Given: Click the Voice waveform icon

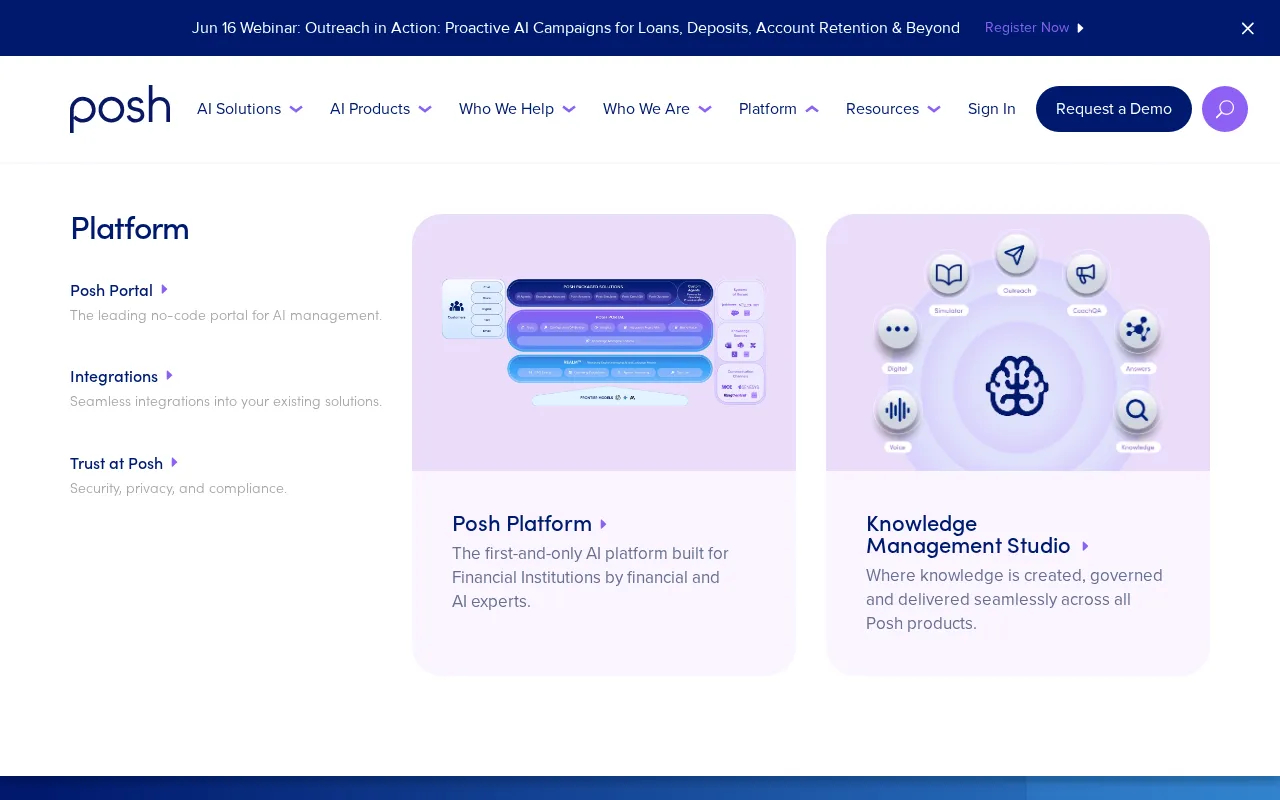Looking at the screenshot, I should click(898, 409).
